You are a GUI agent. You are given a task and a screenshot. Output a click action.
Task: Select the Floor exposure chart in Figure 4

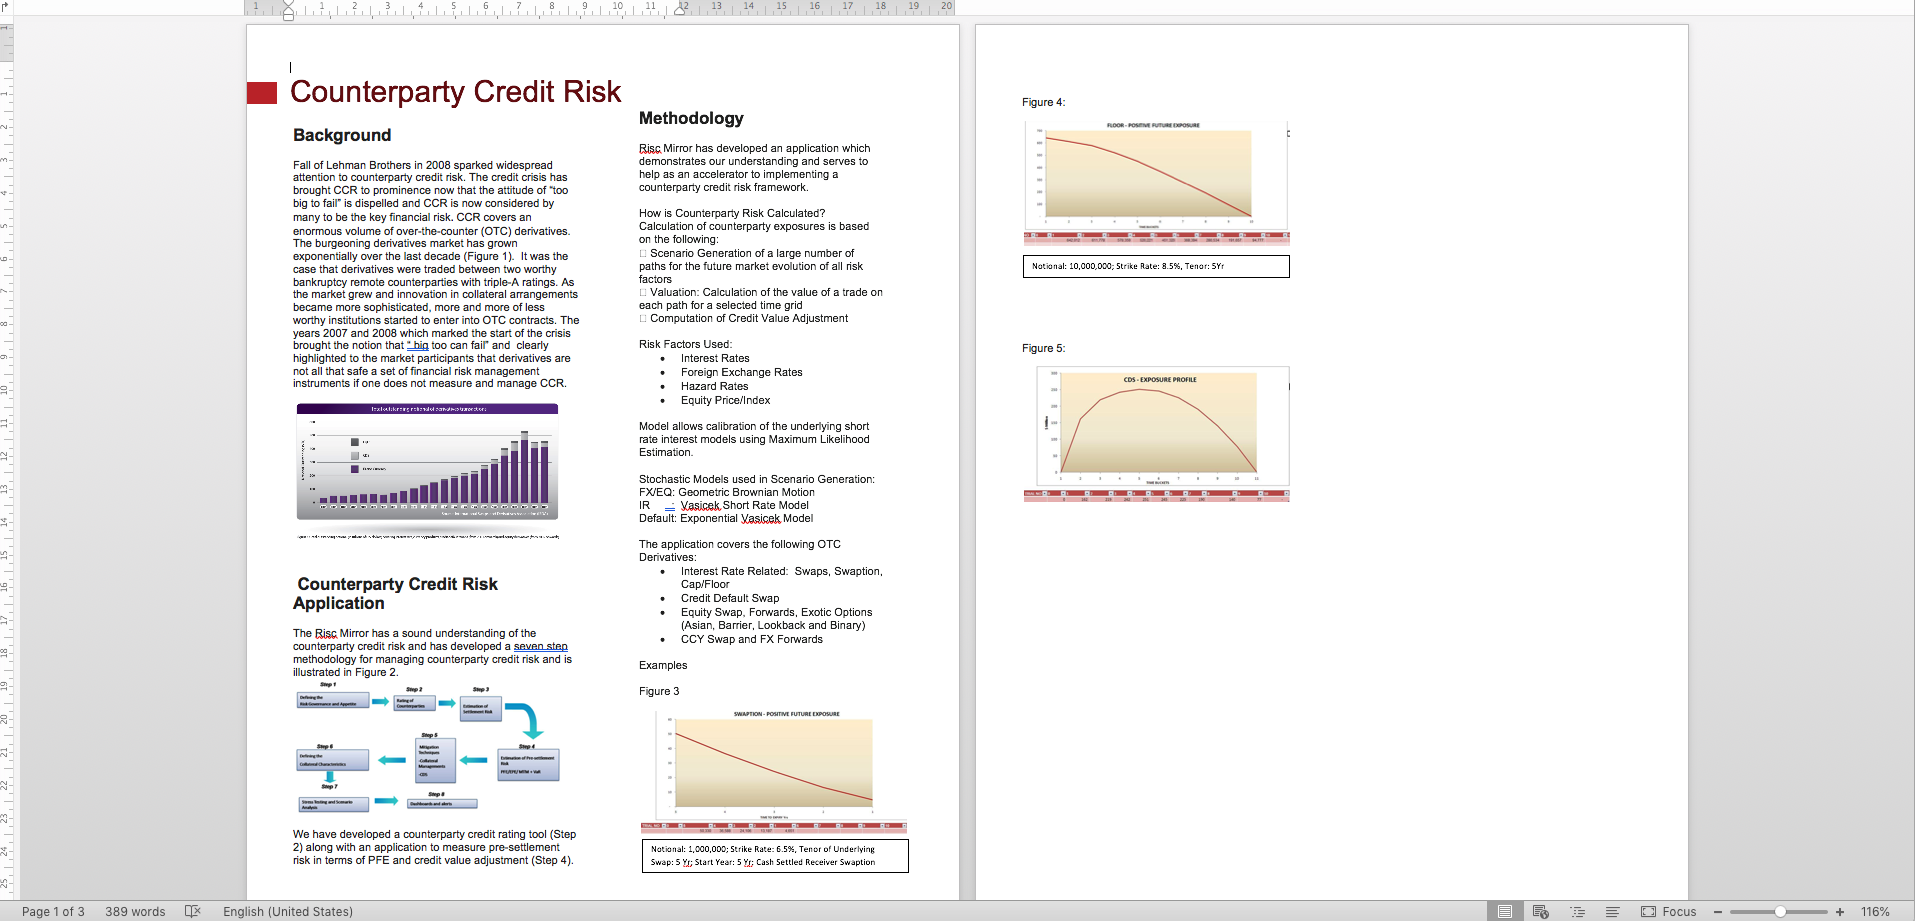1156,181
